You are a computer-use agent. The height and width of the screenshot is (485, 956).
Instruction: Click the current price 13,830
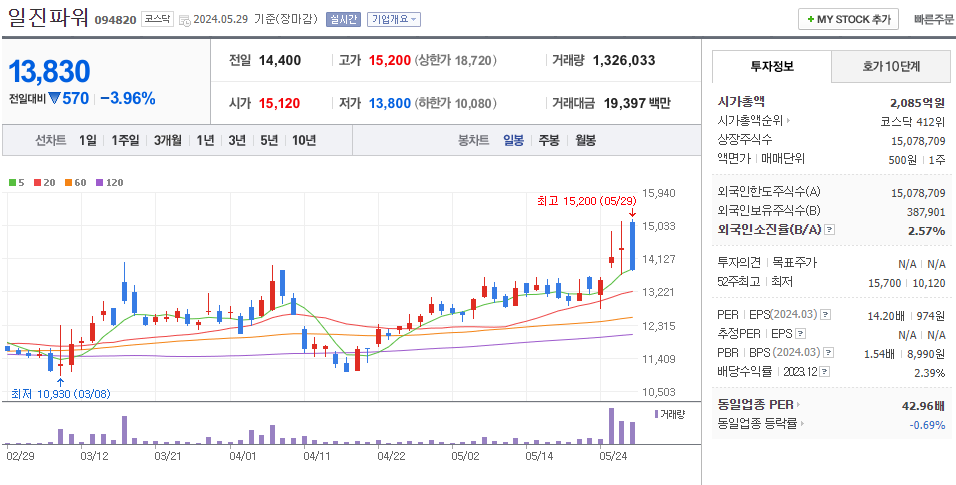pos(49,72)
